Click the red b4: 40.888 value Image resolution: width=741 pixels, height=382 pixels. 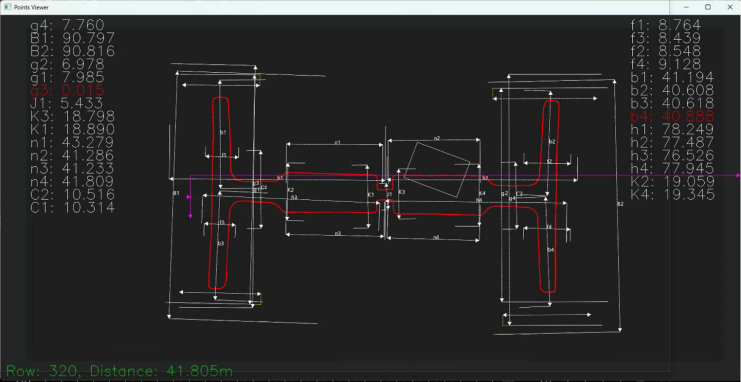click(x=672, y=116)
